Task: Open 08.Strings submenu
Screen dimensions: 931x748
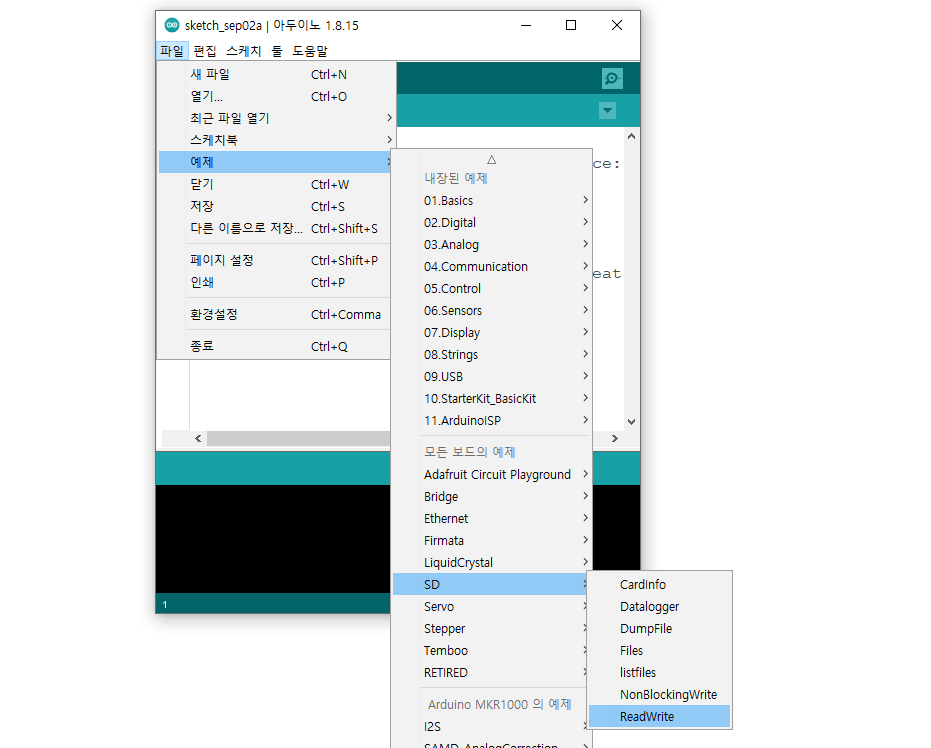Action: coord(492,354)
